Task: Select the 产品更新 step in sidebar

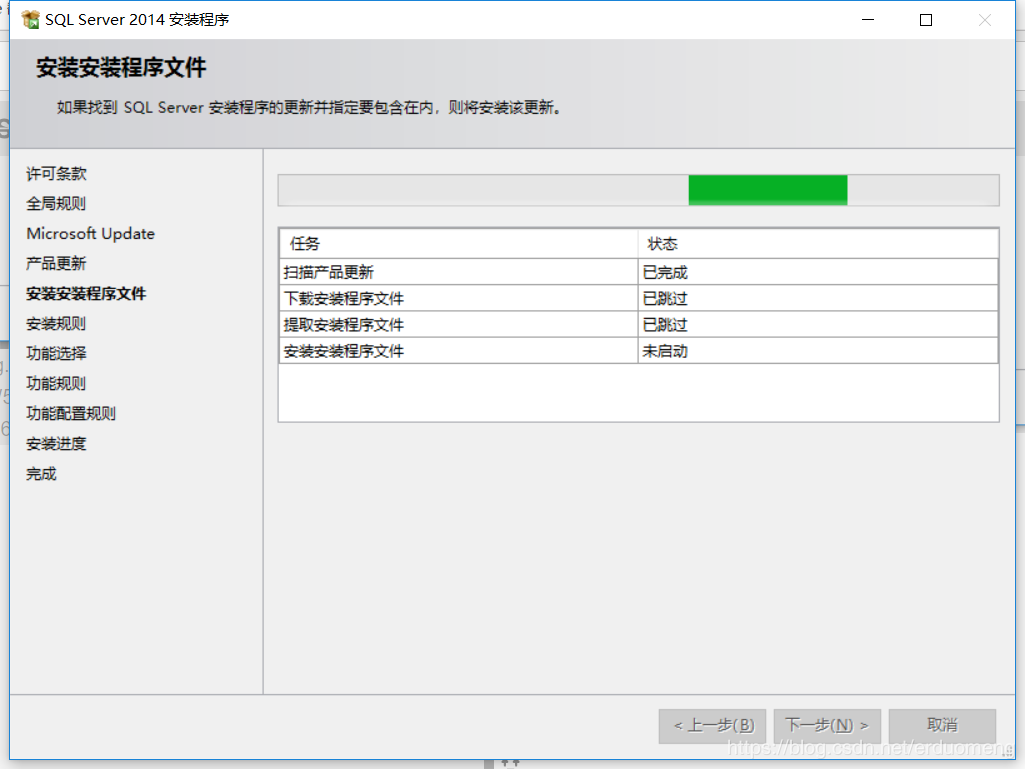Action: click(56, 264)
